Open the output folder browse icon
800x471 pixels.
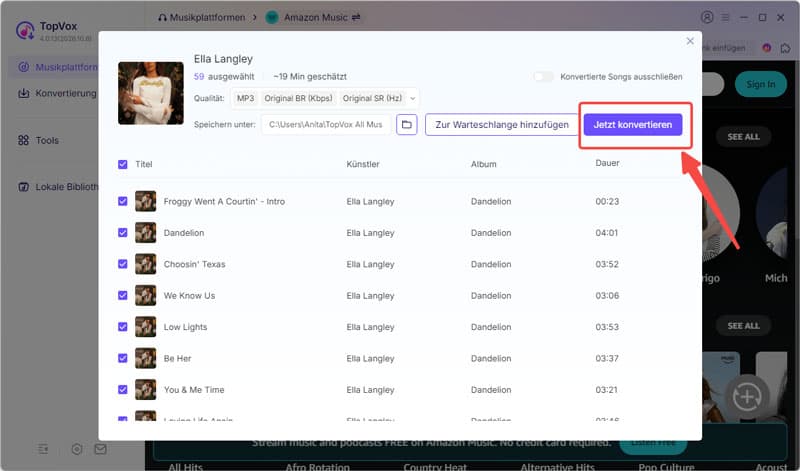click(407, 125)
